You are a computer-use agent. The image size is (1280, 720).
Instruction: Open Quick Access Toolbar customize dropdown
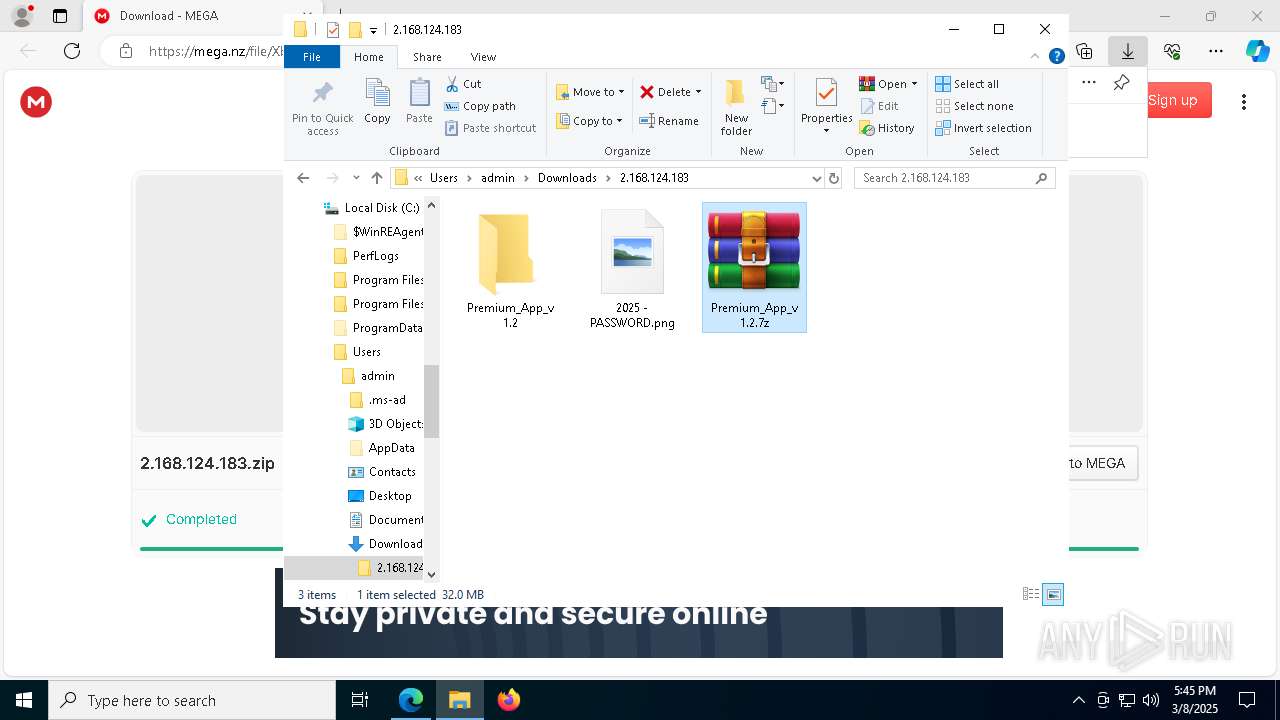point(373,30)
